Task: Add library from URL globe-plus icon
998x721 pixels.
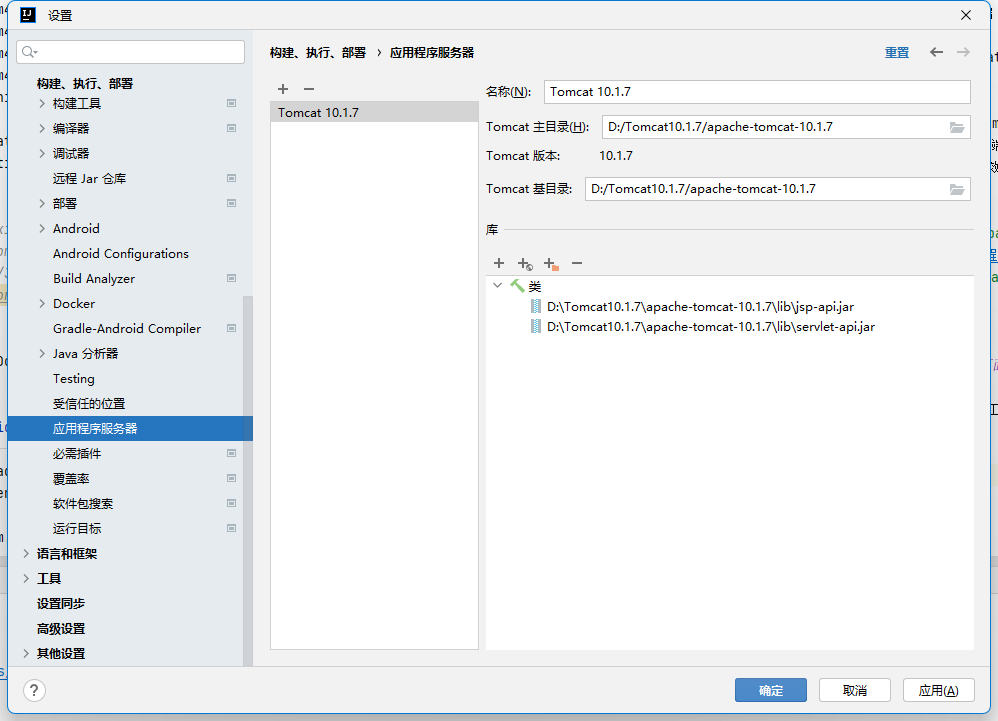Action: 525,263
